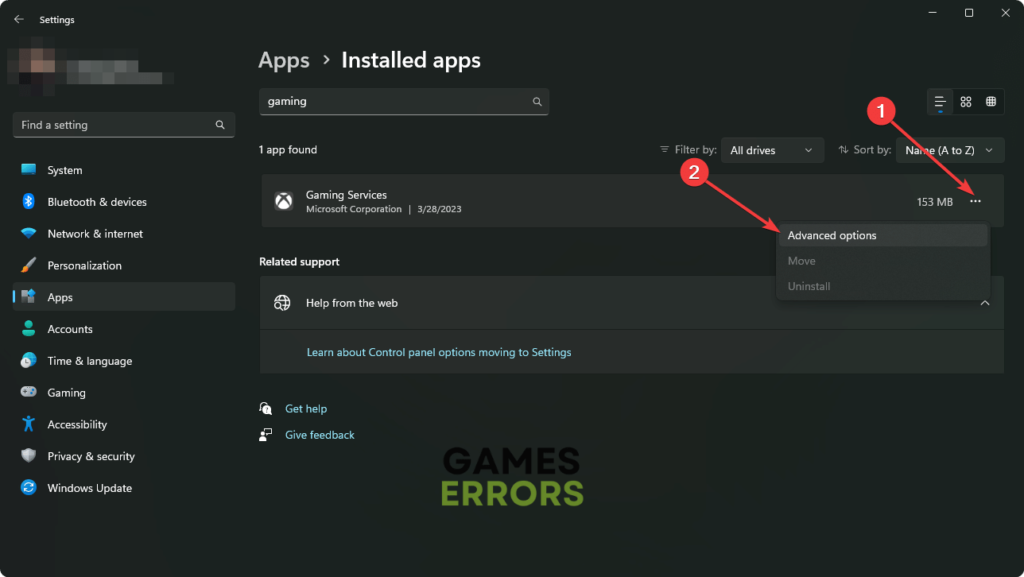Image resolution: width=1024 pixels, height=577 pixels.
Task: Click the Give feedback icon
Action: click(266, 434)
